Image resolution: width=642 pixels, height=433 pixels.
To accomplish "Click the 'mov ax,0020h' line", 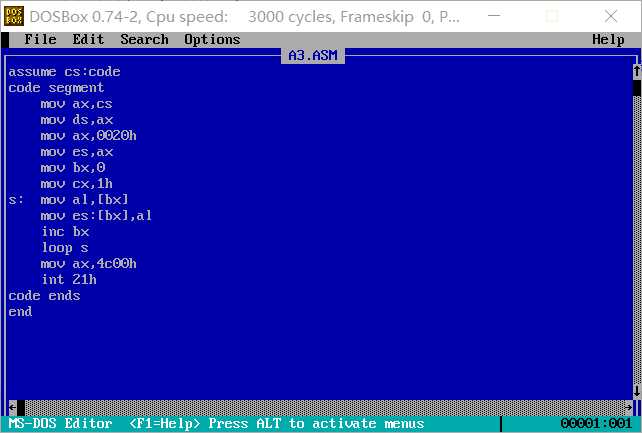I will point(88,135).
